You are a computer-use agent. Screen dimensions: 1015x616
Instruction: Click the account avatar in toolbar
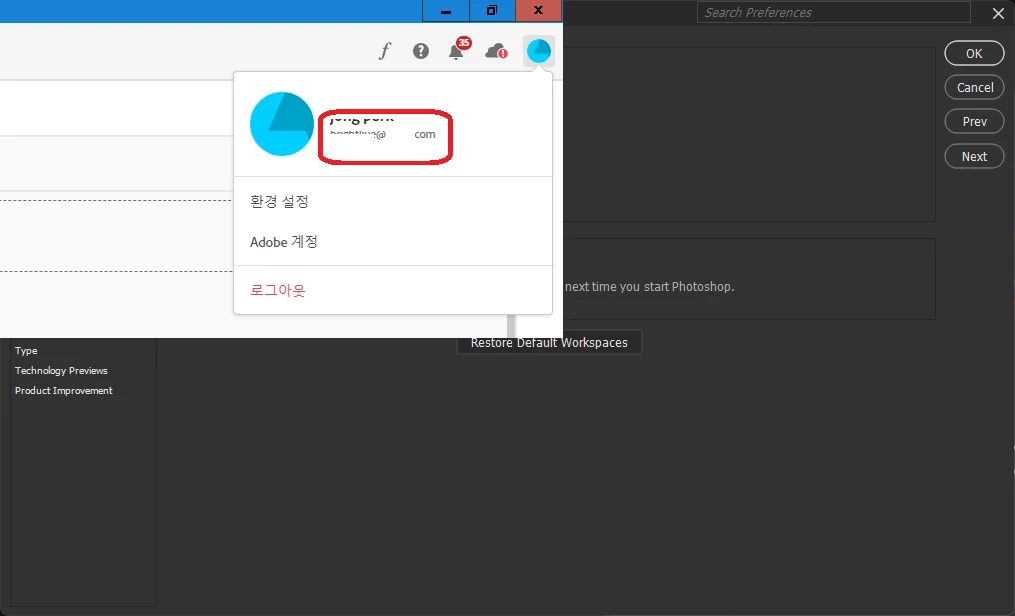[539, 50]
